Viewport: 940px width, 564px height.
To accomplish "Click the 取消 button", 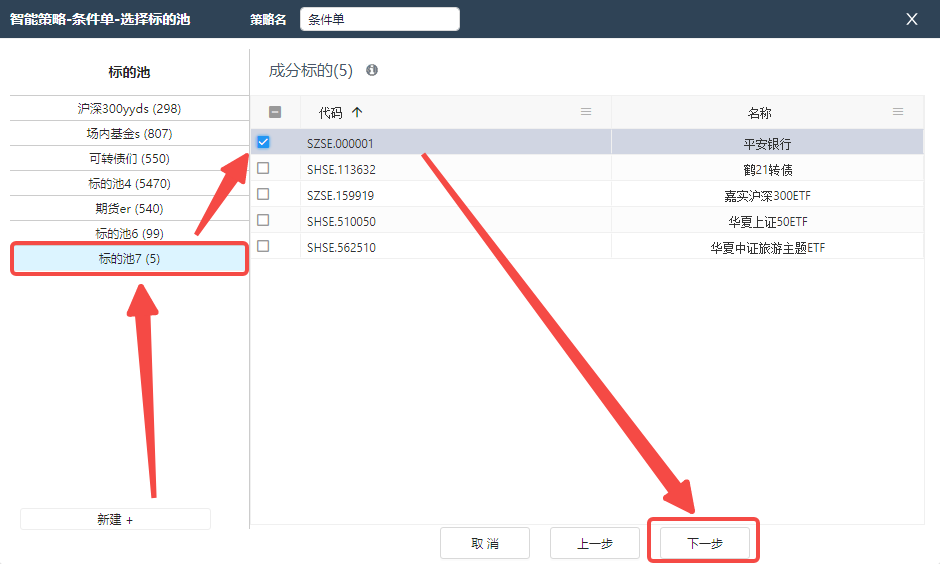I will pos(485,543).
